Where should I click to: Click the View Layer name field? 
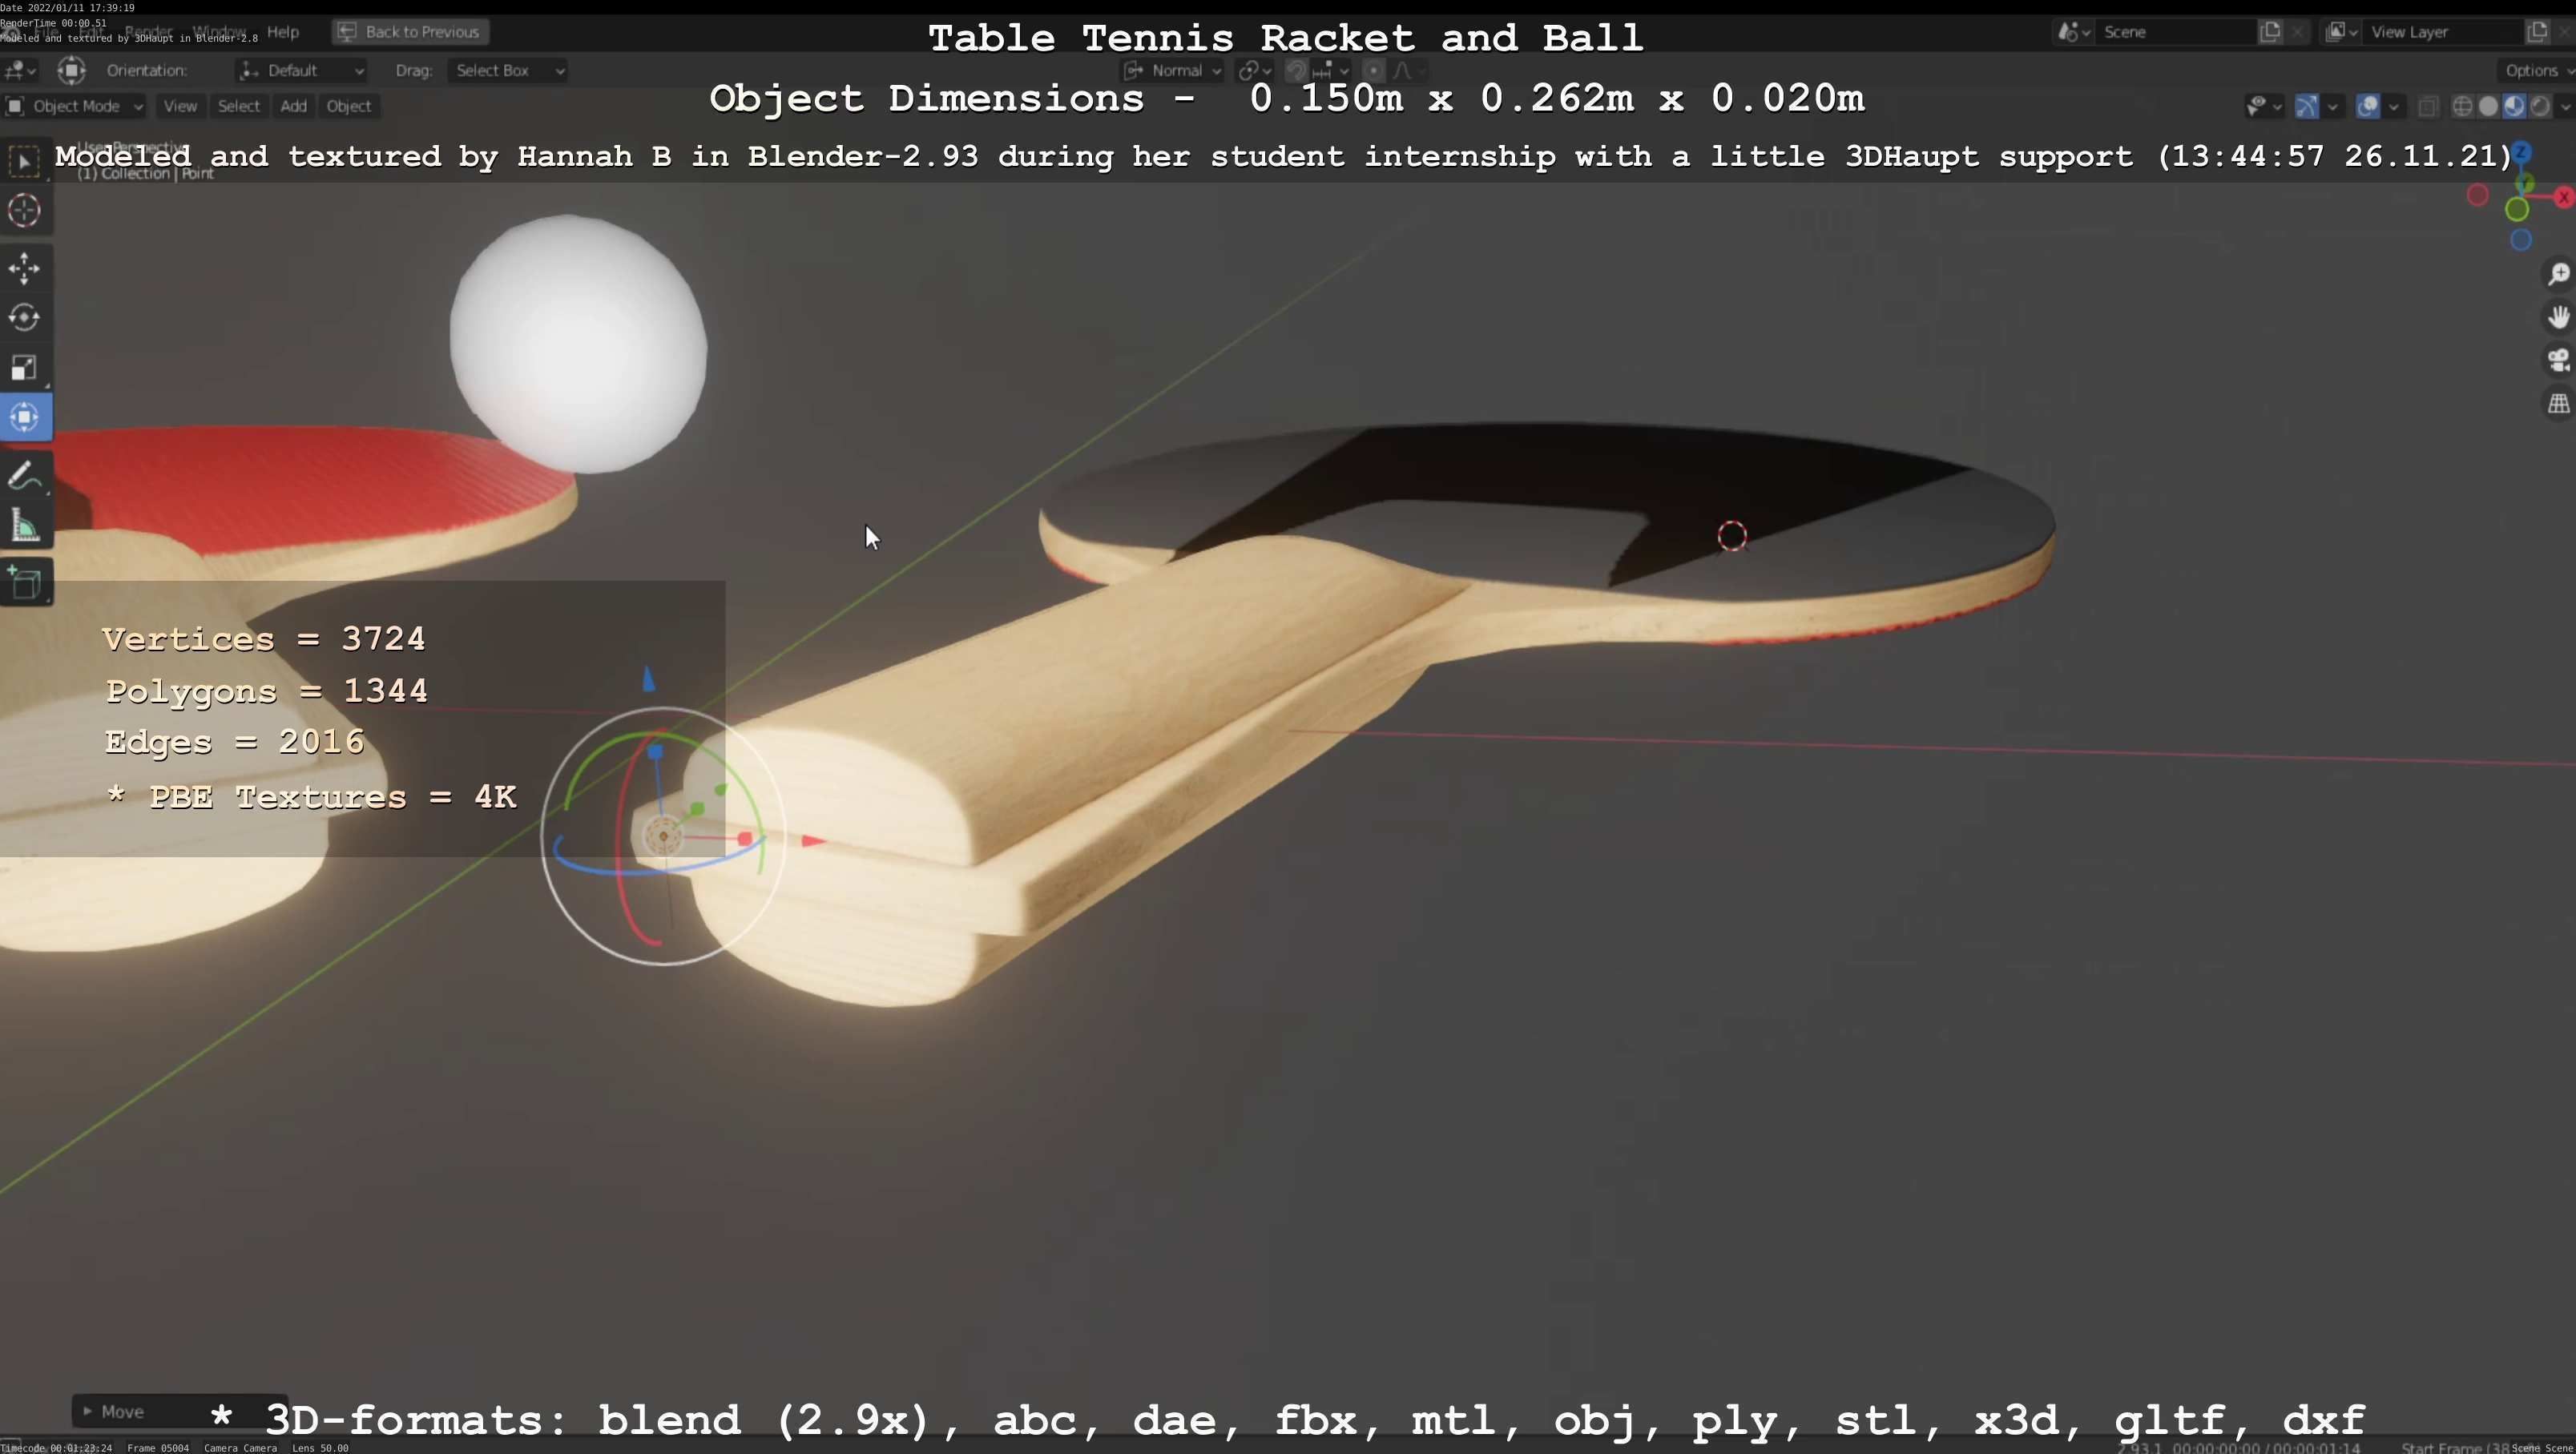click(2444, 32)
